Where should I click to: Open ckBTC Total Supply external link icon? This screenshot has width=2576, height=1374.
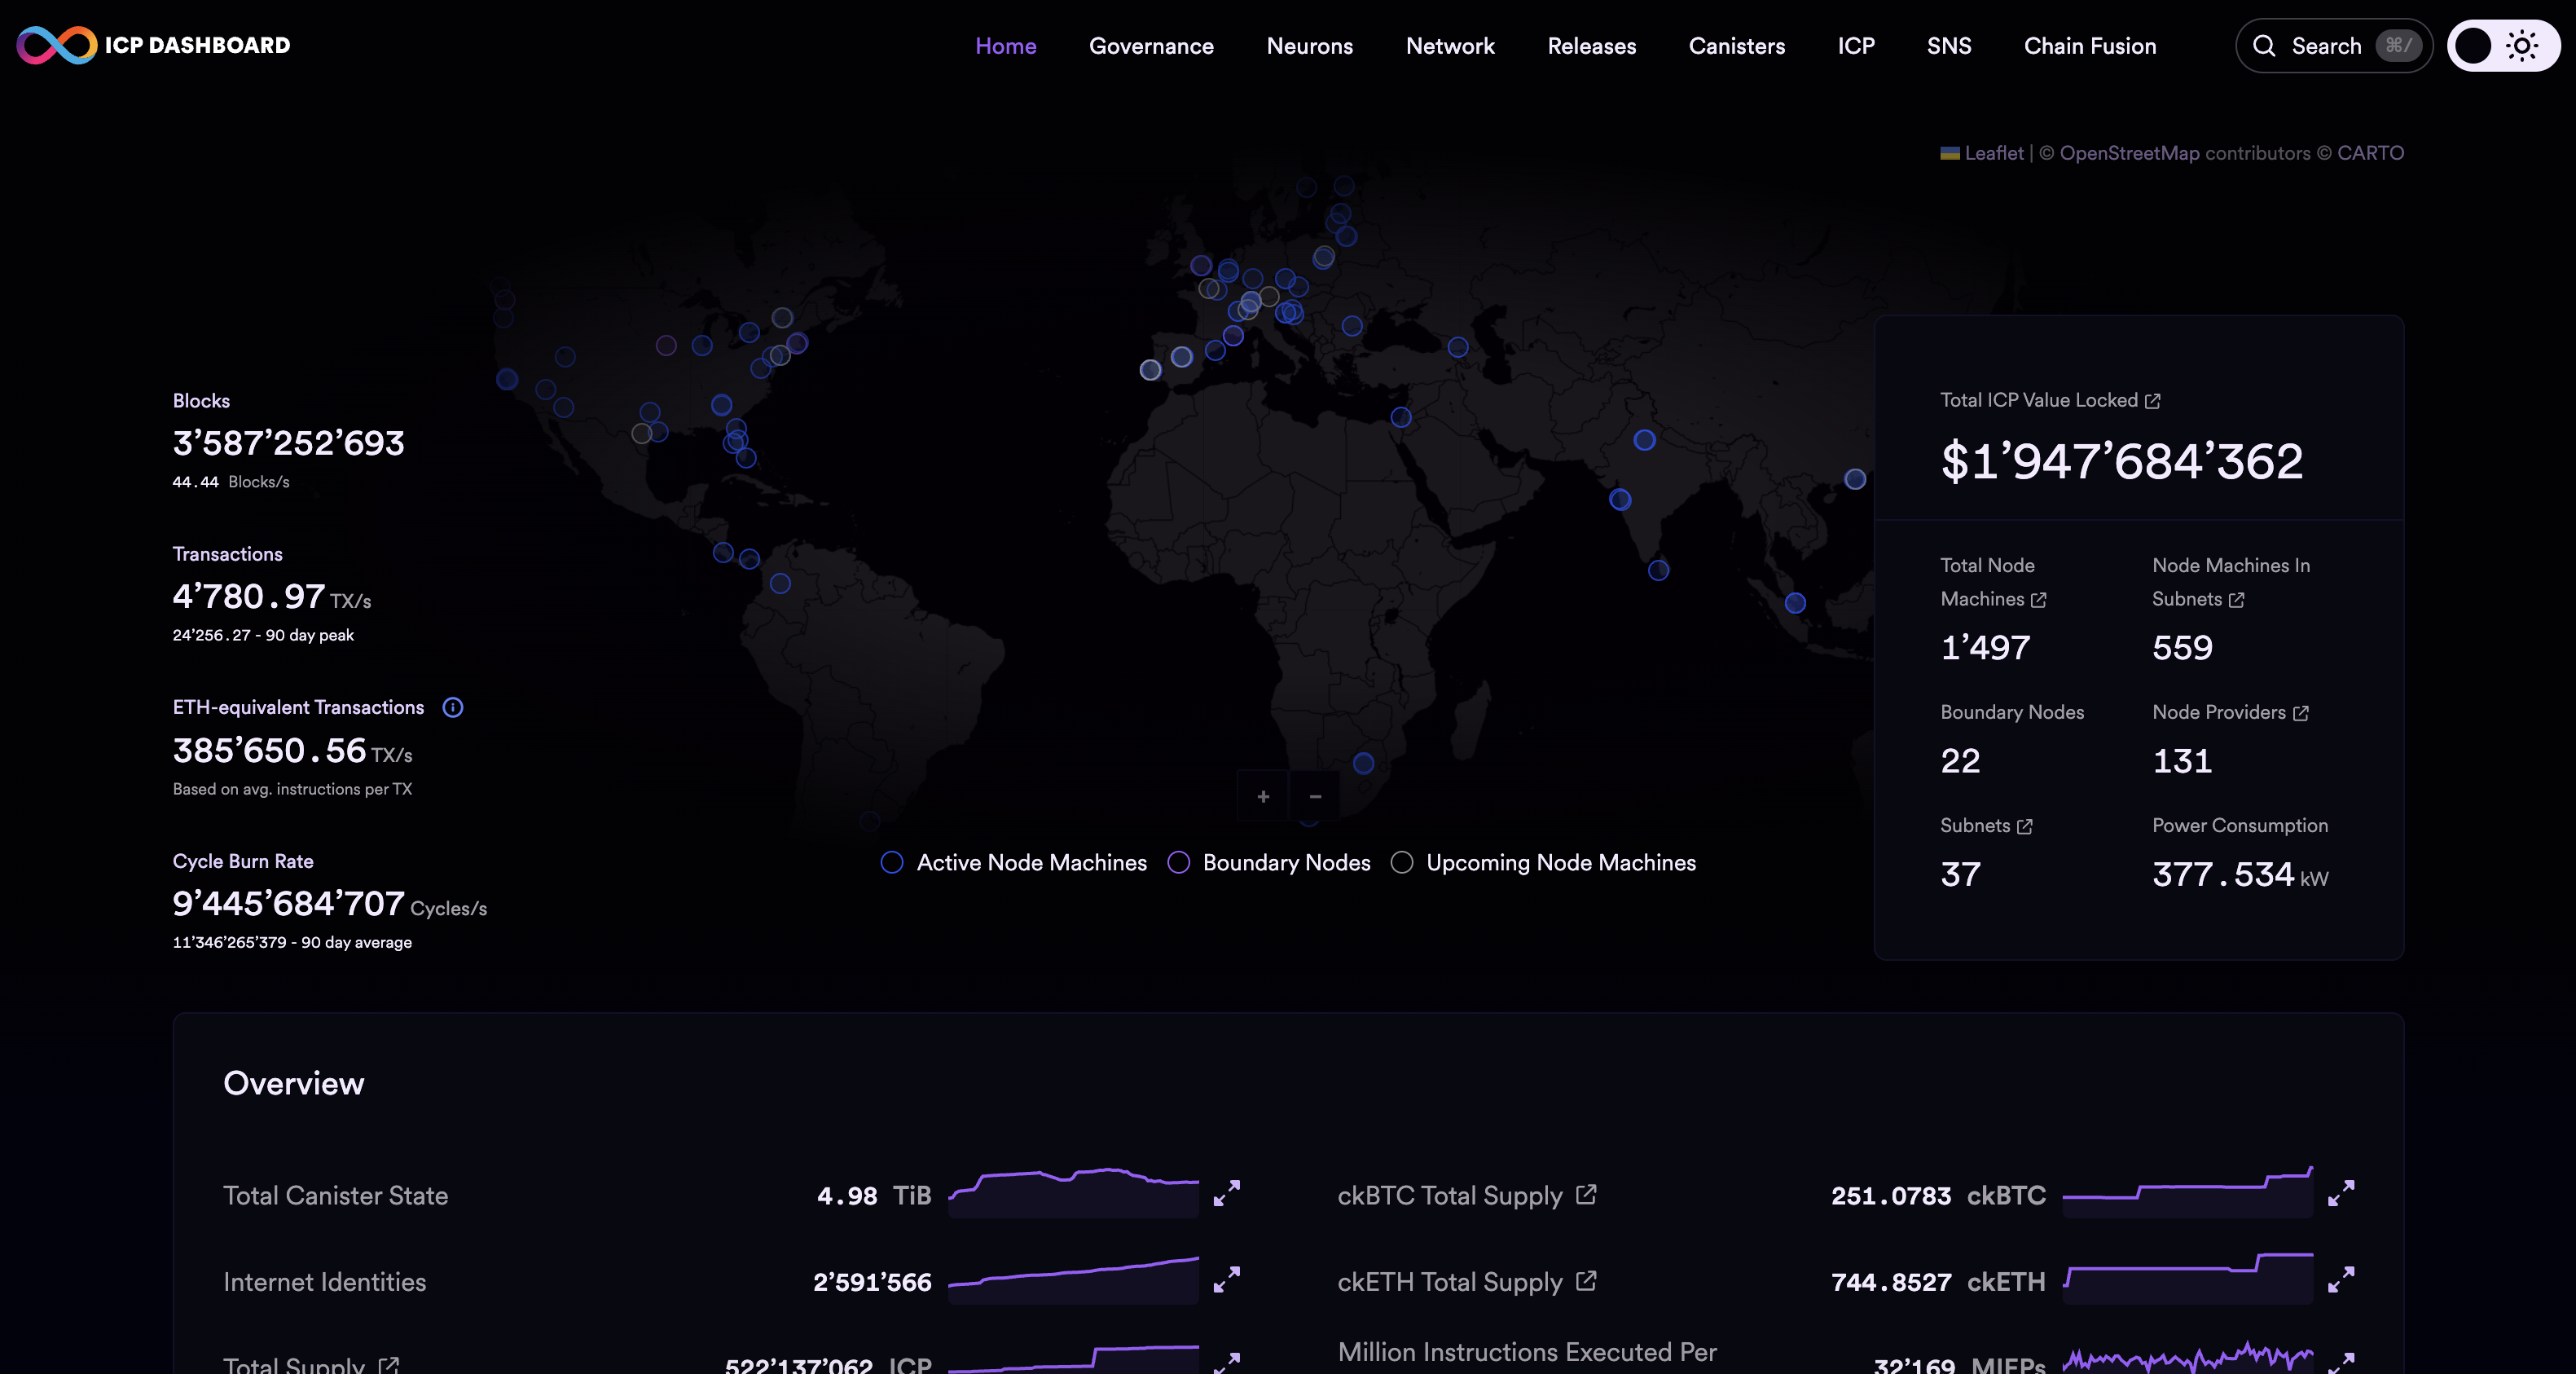click(x=1586, y=1194)
